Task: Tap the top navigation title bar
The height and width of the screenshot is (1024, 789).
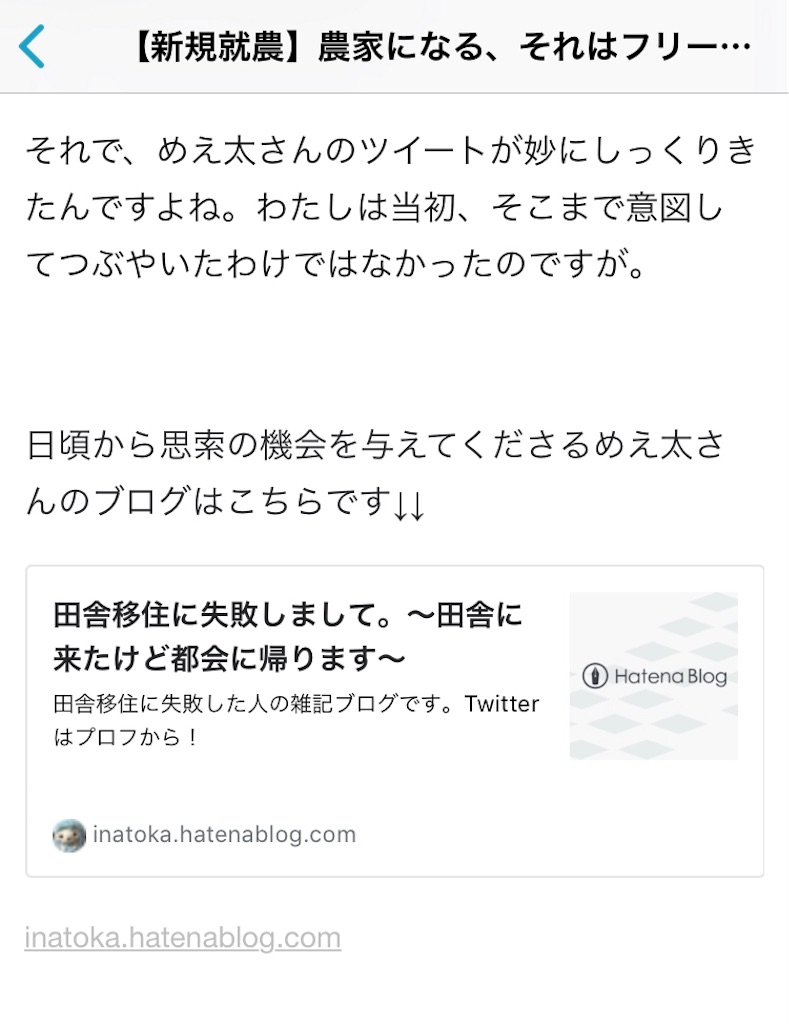Action: (394, 46)
